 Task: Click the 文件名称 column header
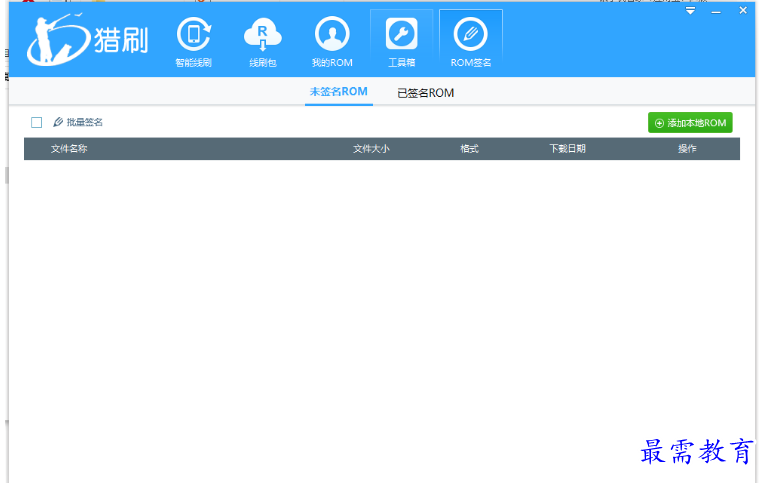click(69, 149)
